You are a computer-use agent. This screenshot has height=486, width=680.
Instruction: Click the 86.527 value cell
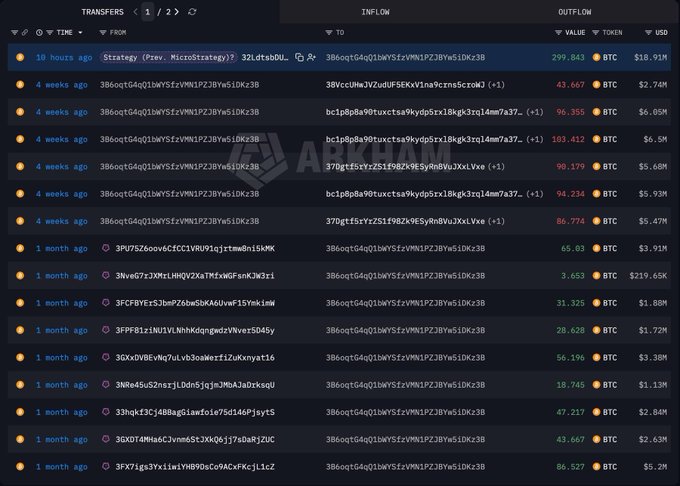tap(570, 467)
